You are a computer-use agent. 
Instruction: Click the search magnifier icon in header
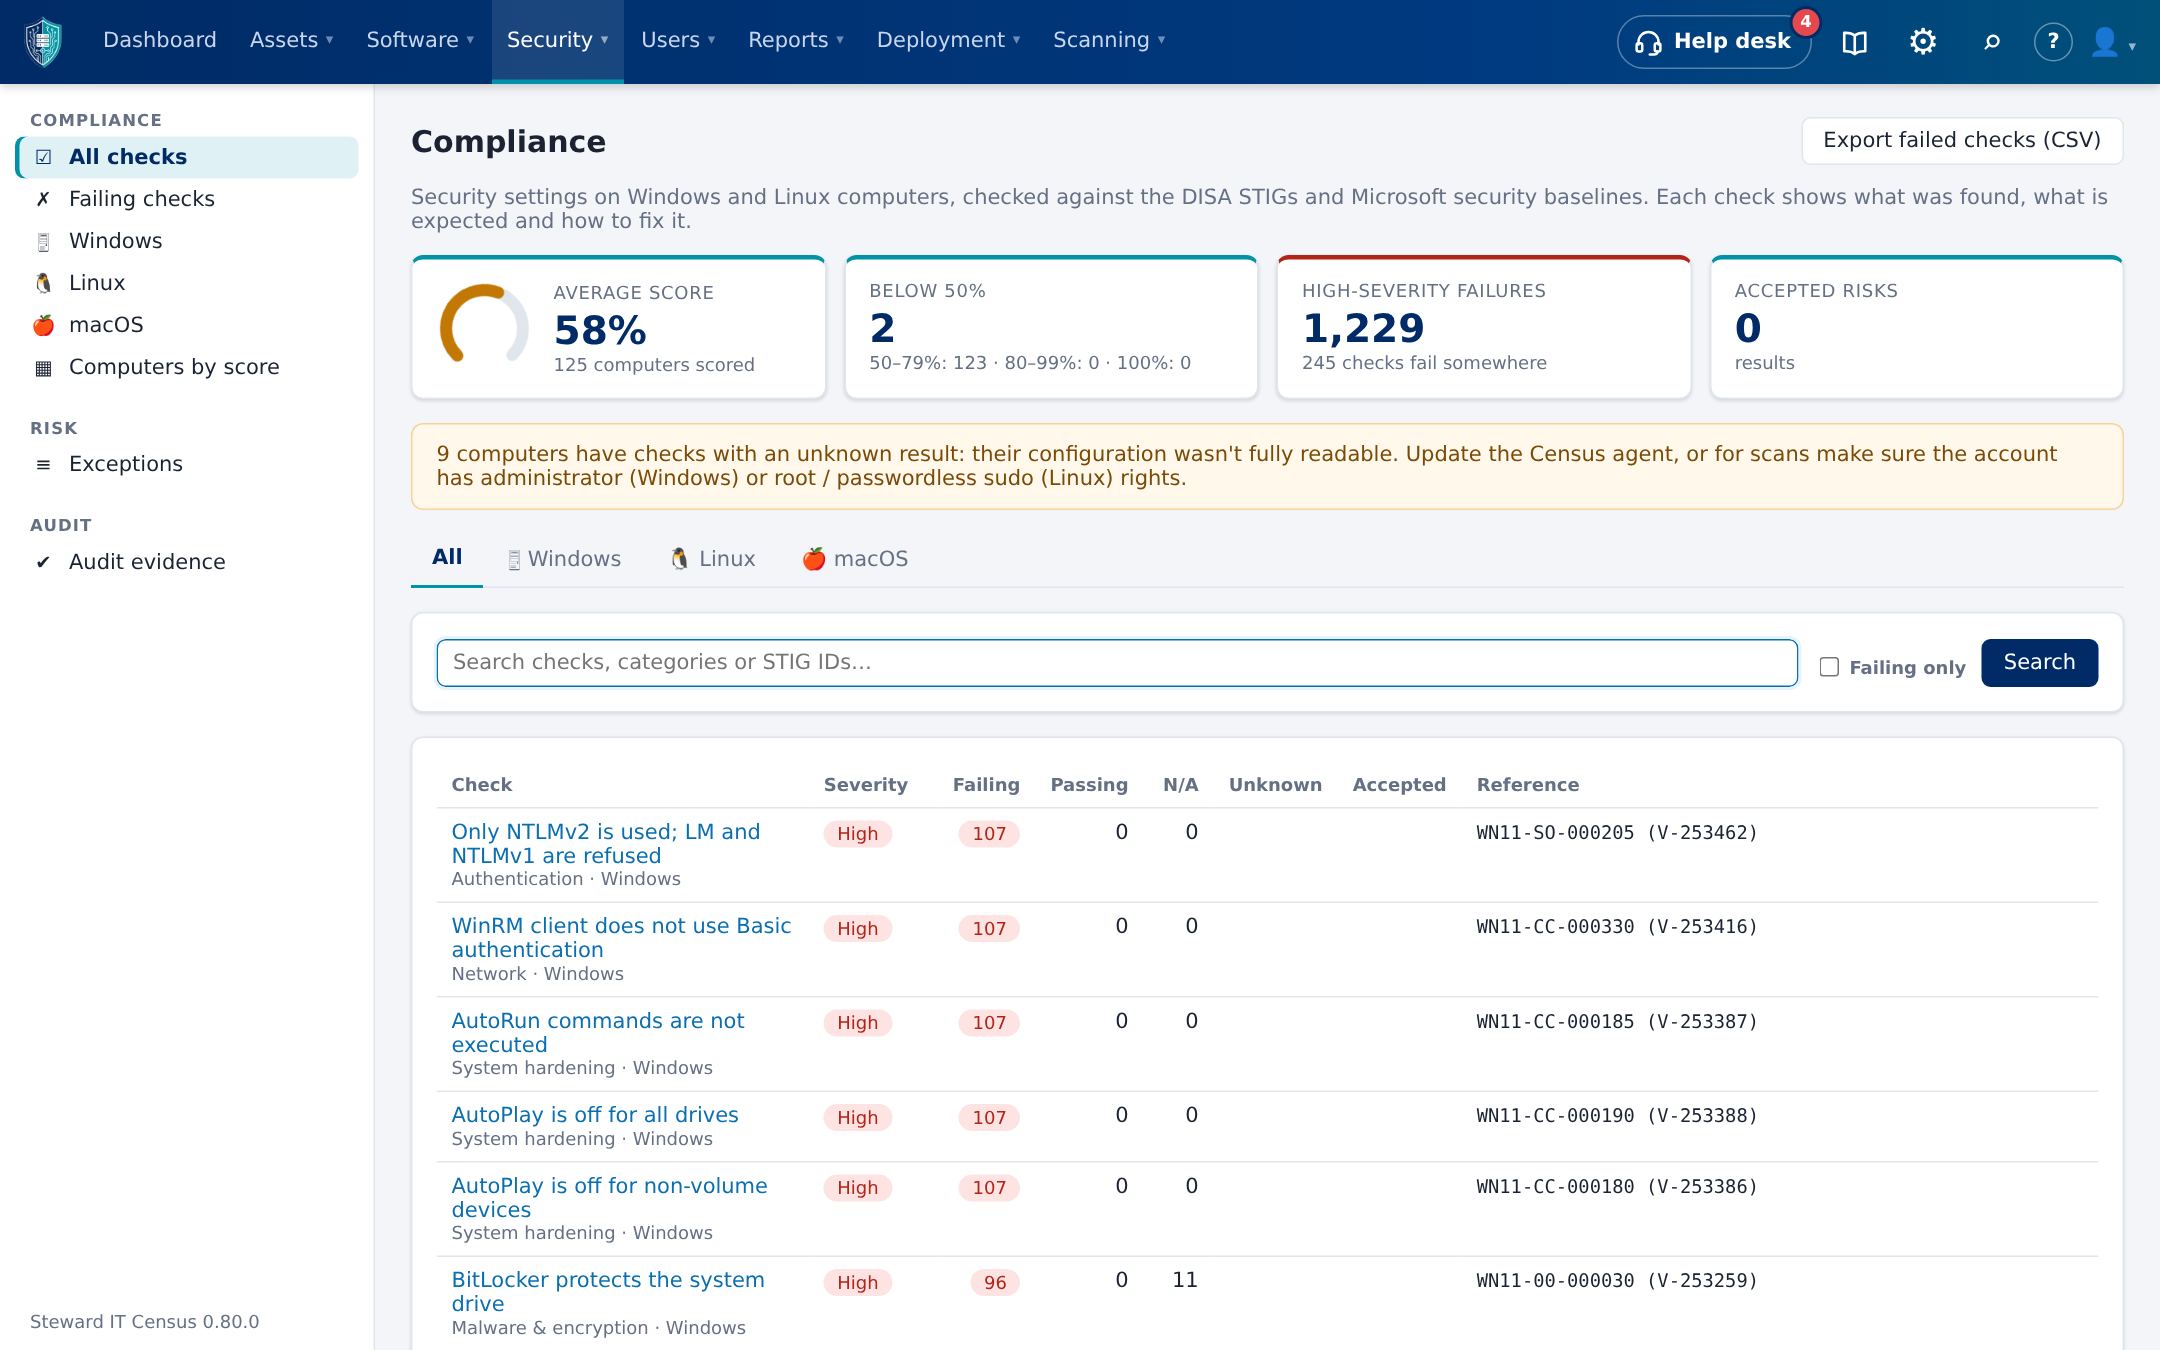pos(1992,41)
